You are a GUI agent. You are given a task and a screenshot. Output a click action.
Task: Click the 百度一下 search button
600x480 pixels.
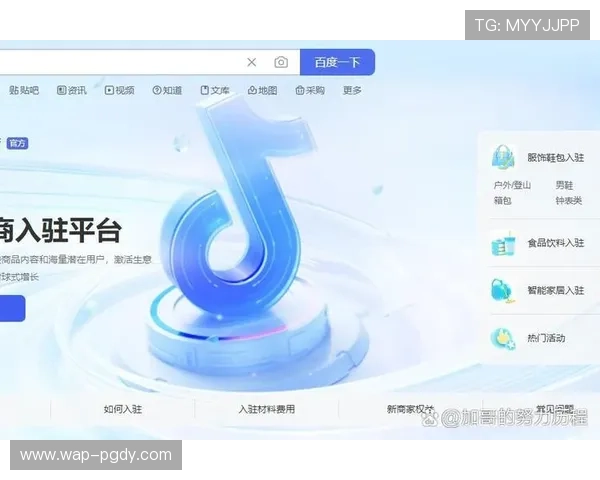pos(337,62)
